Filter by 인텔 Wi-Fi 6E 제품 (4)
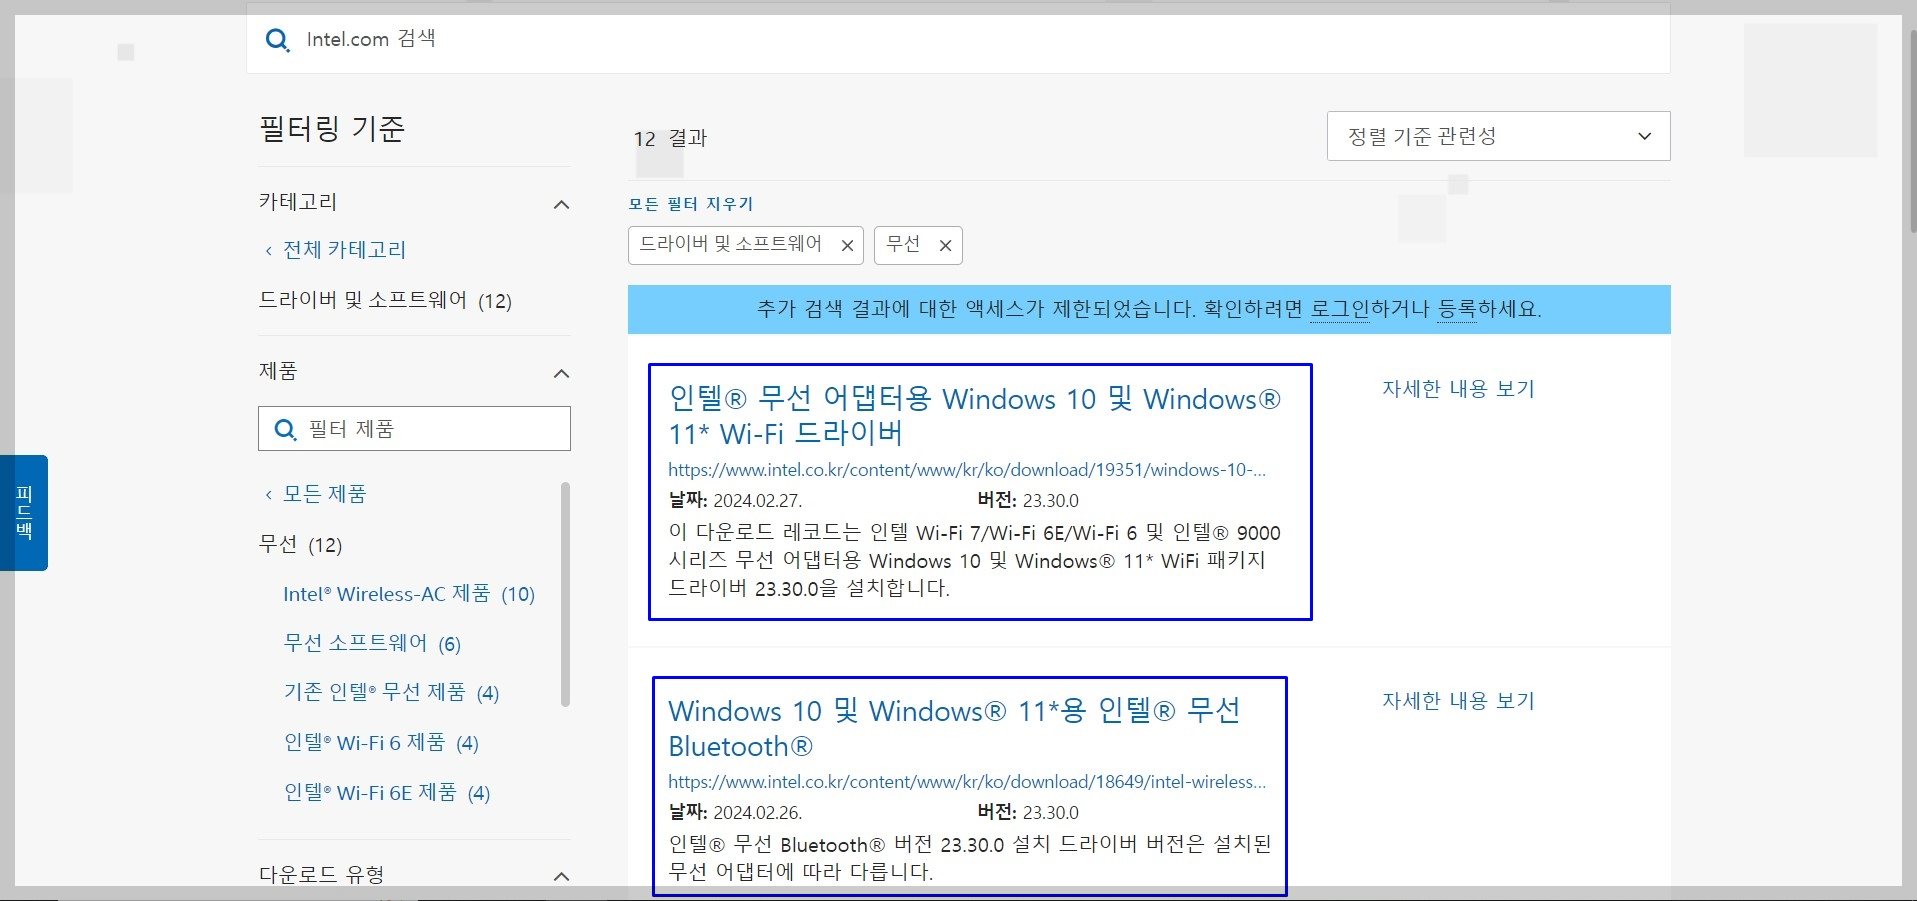Image resolution: width=1917 pixels, height=901 pixels. [387, 793]
